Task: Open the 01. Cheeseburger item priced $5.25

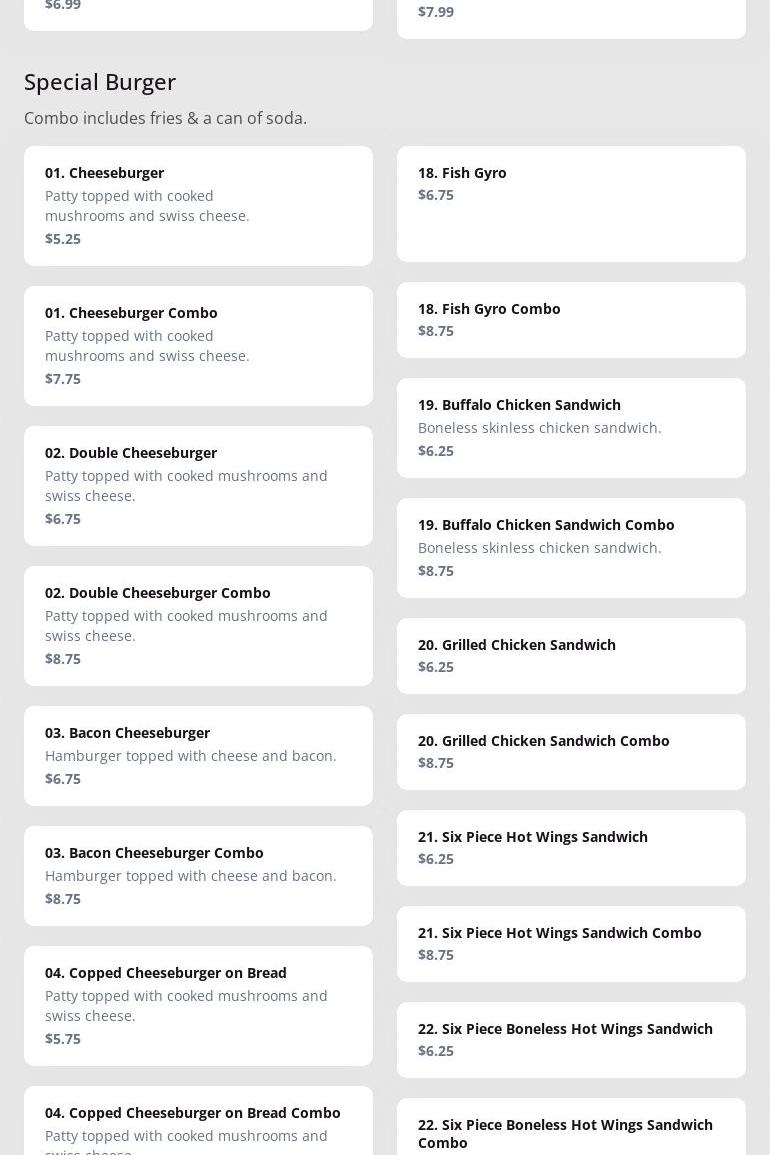Action: pyautogui.click(x=198, y=206)
